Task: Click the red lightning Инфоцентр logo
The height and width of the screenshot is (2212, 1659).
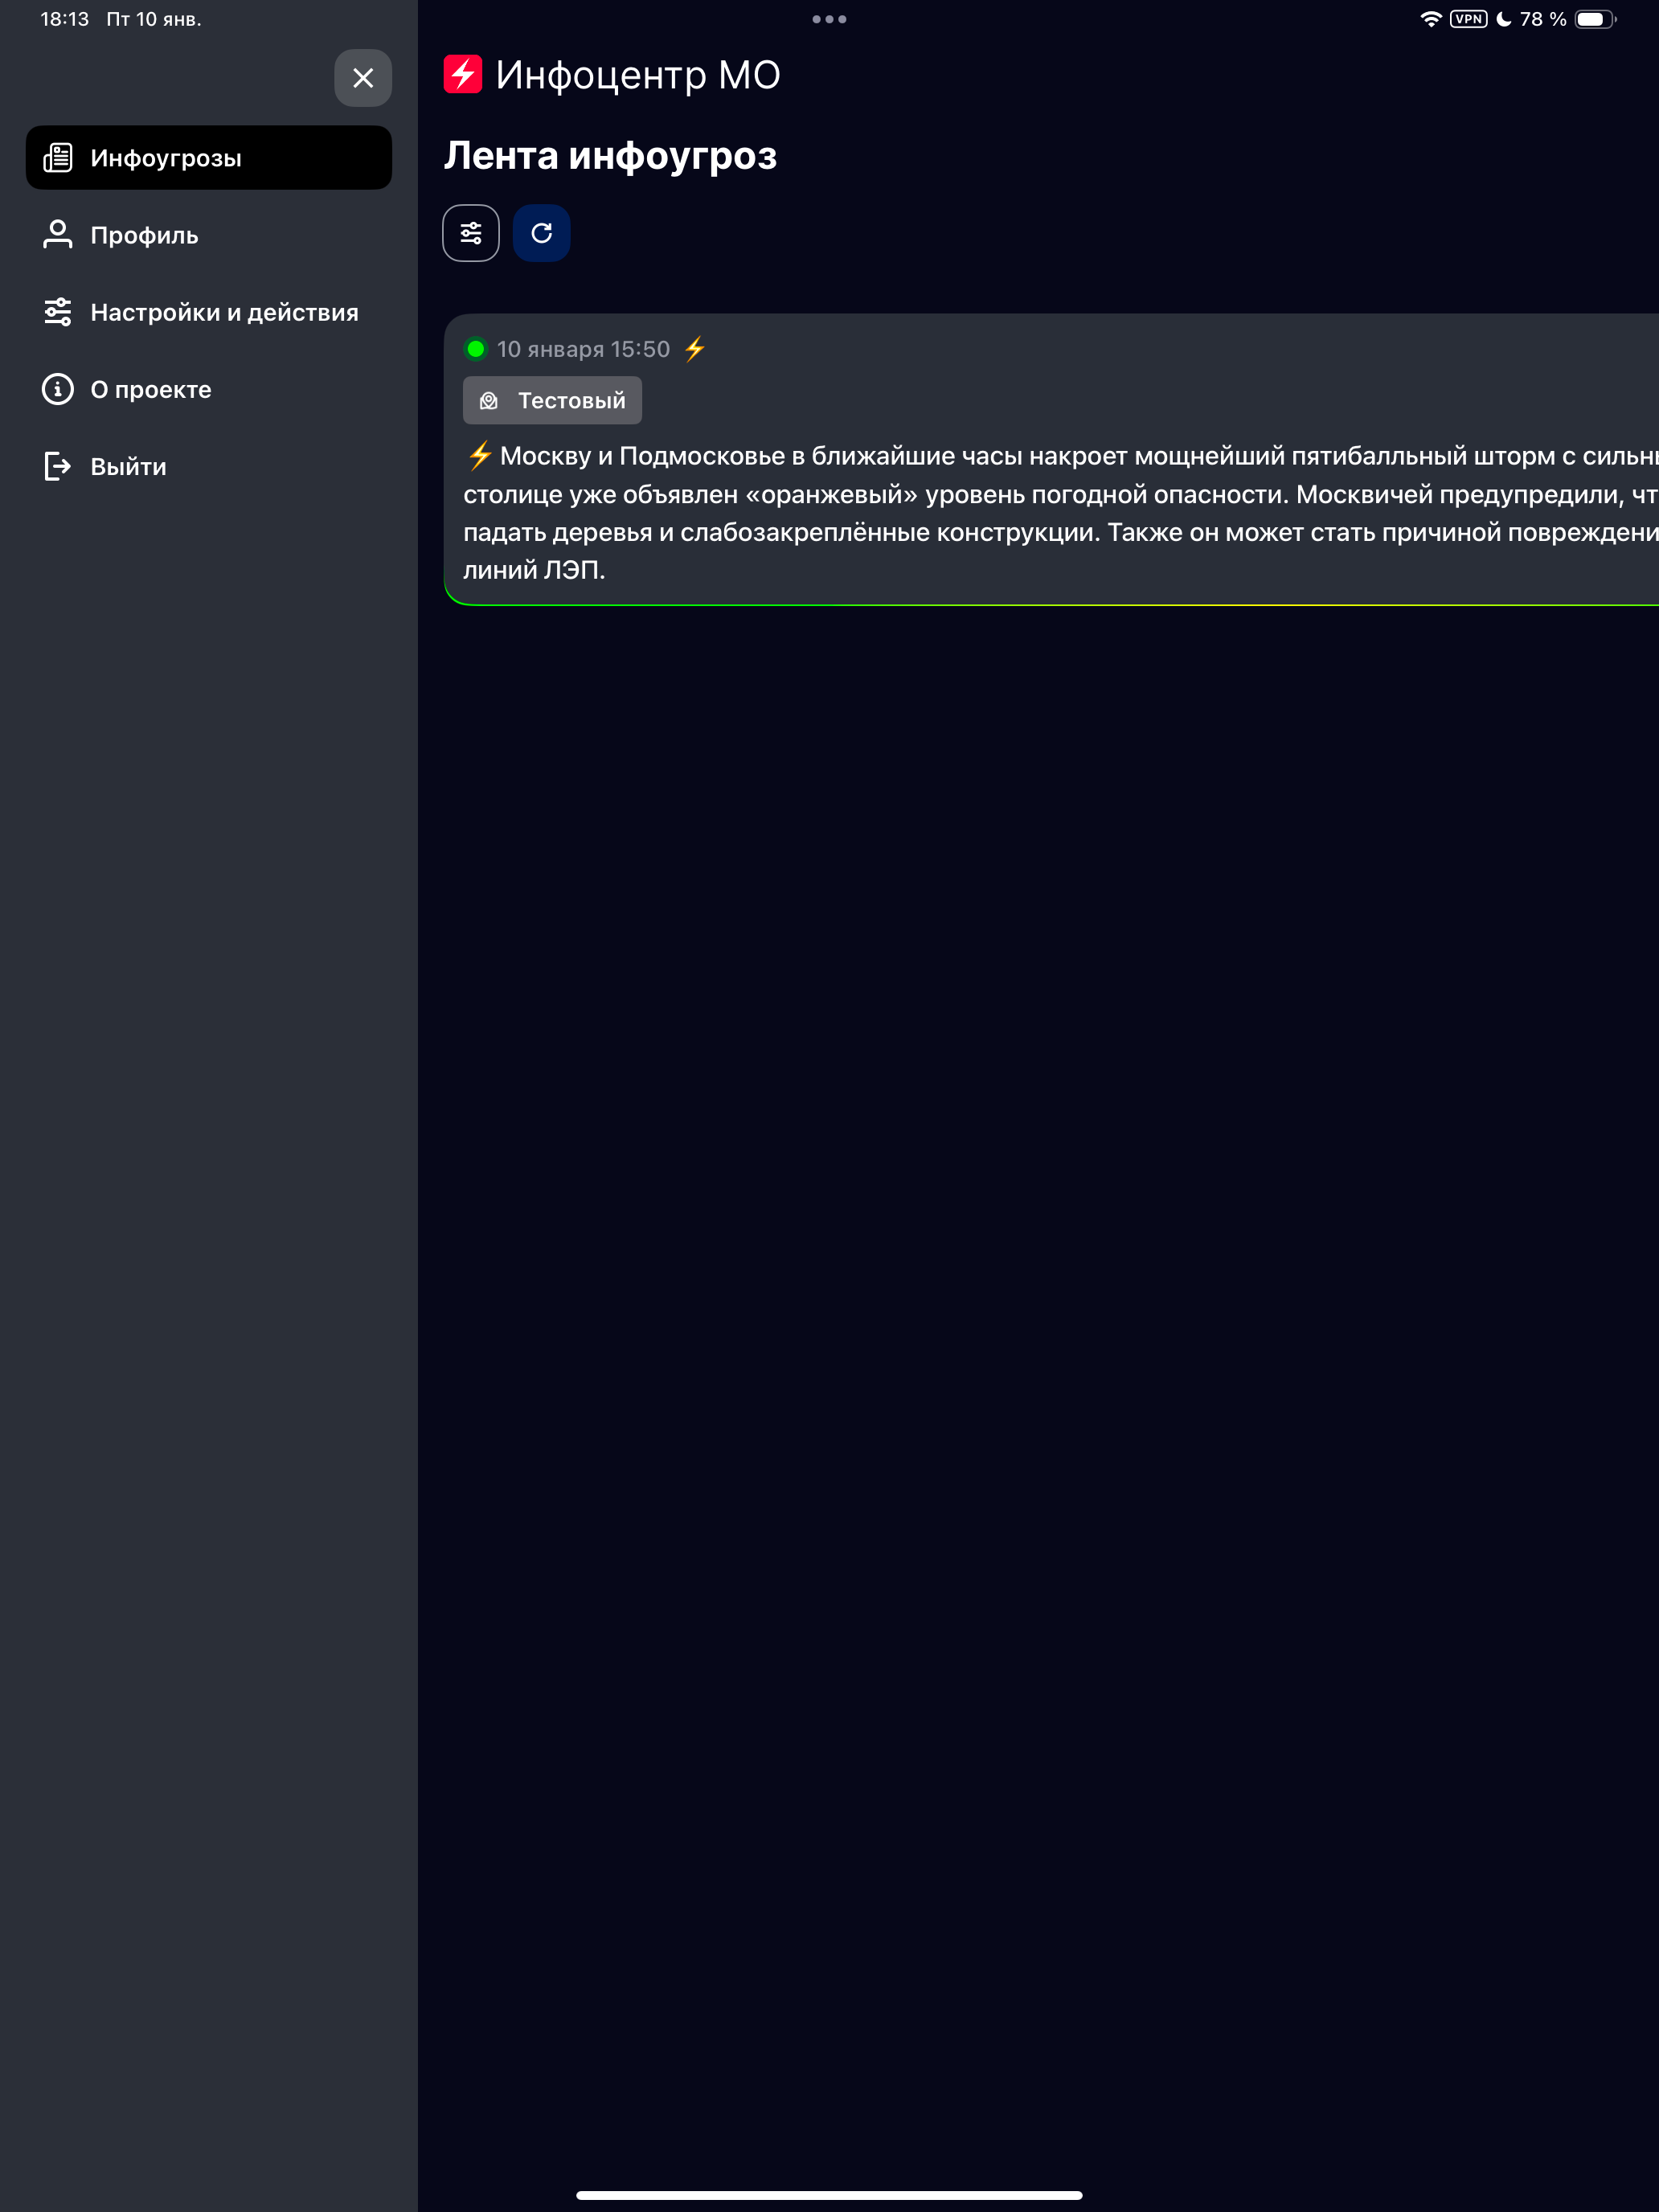Action: click(x=463, y=74)
